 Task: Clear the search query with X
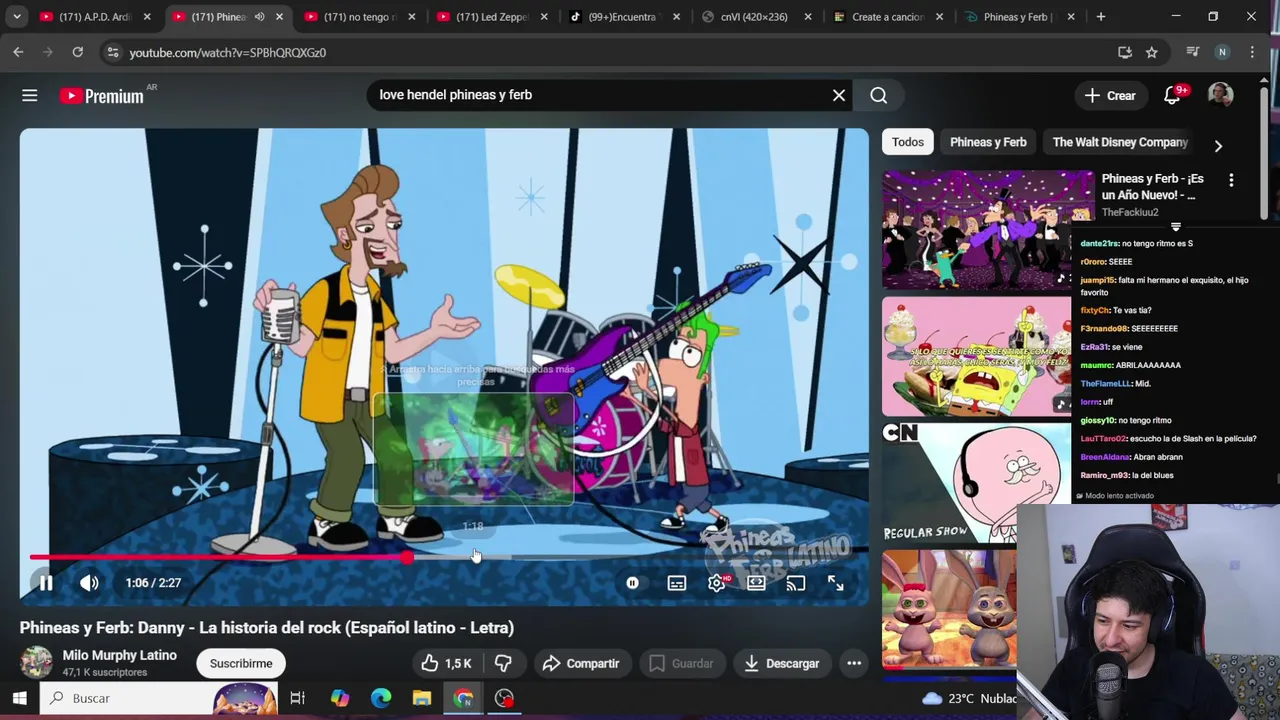point(839,95)
